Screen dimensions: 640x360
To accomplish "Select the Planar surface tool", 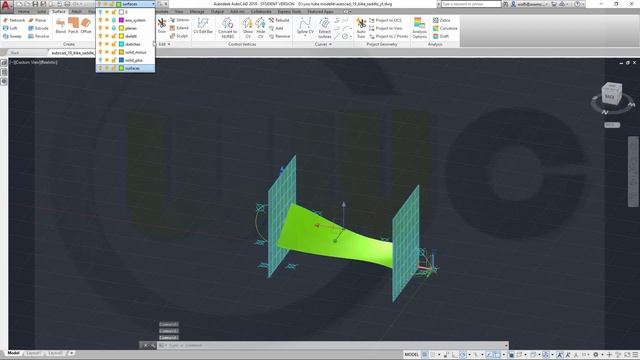I will coord(38,20).
